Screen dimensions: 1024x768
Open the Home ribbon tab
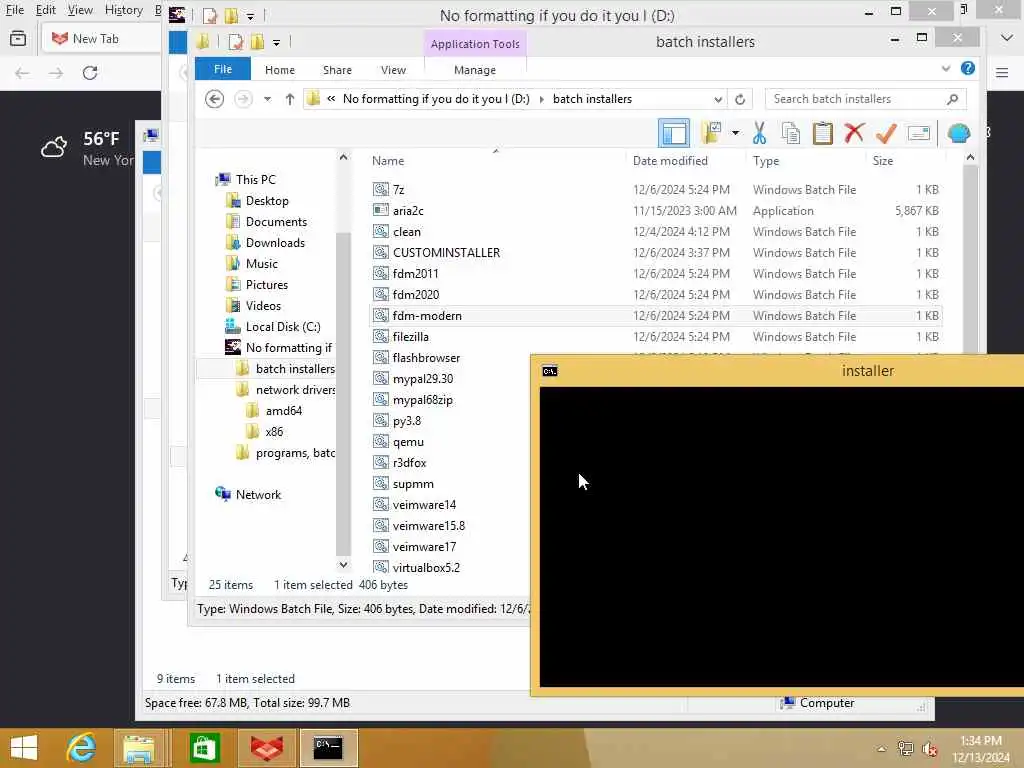point(280,70)
